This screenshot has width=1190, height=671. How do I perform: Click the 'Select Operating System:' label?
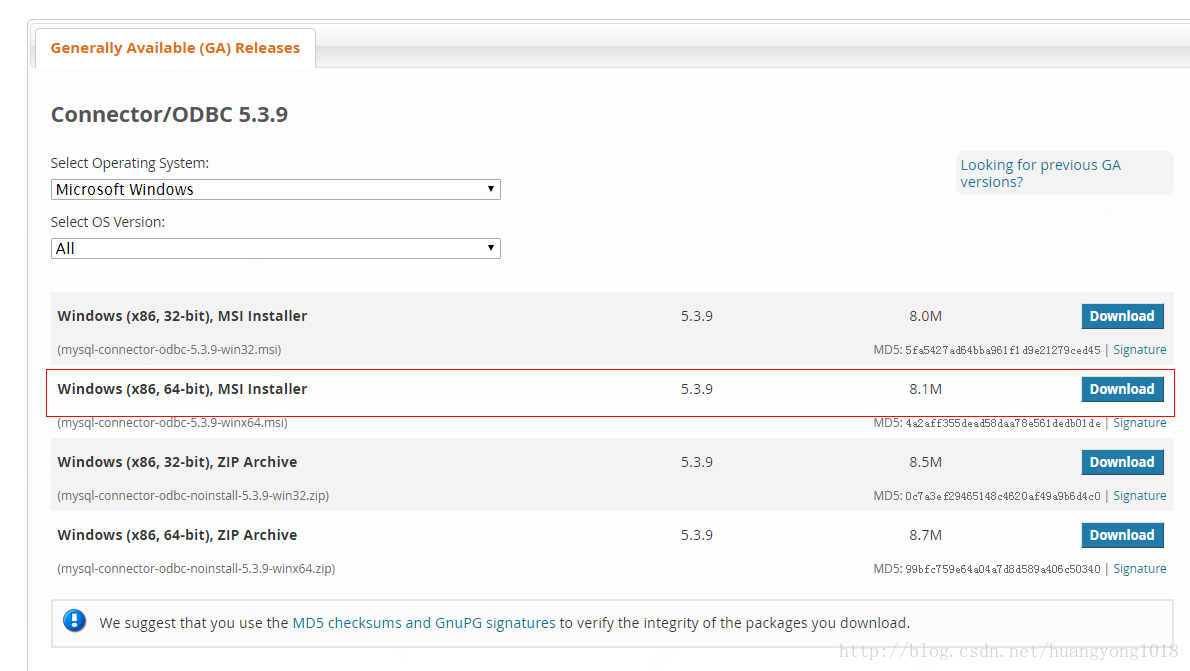pyautogui.click(x=130, y=162)
